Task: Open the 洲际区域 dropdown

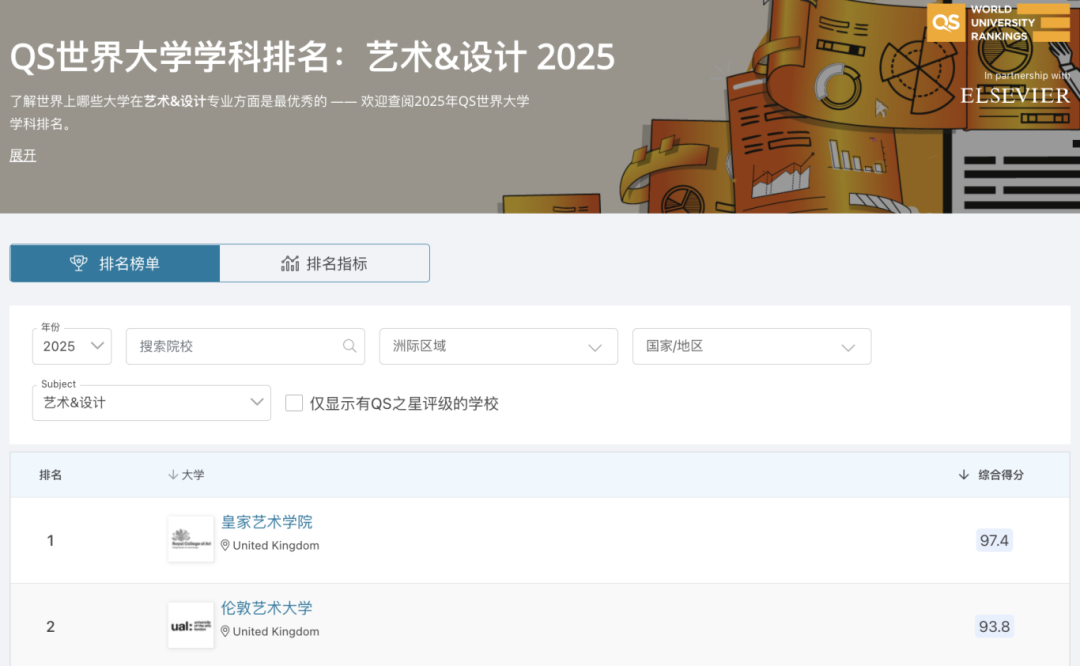Action: pos(498,346)
